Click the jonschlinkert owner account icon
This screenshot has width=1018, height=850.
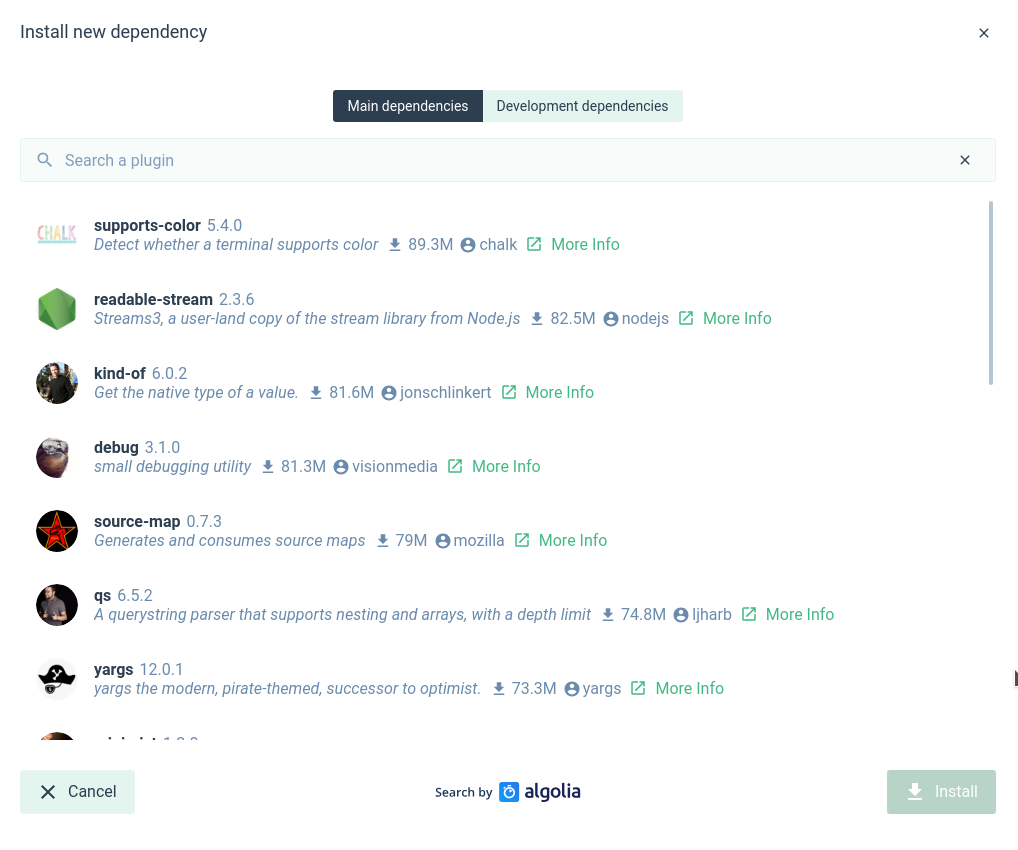pos(389,394)
